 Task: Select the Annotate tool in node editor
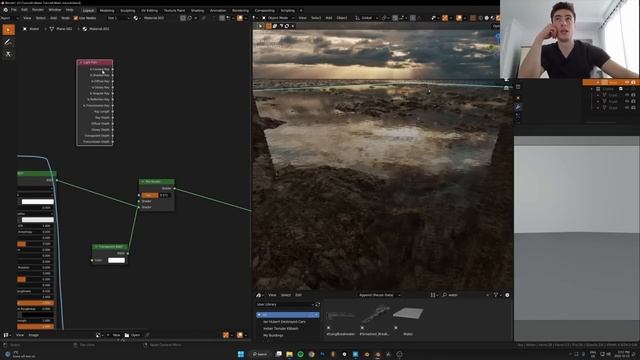tap(8, 42)
